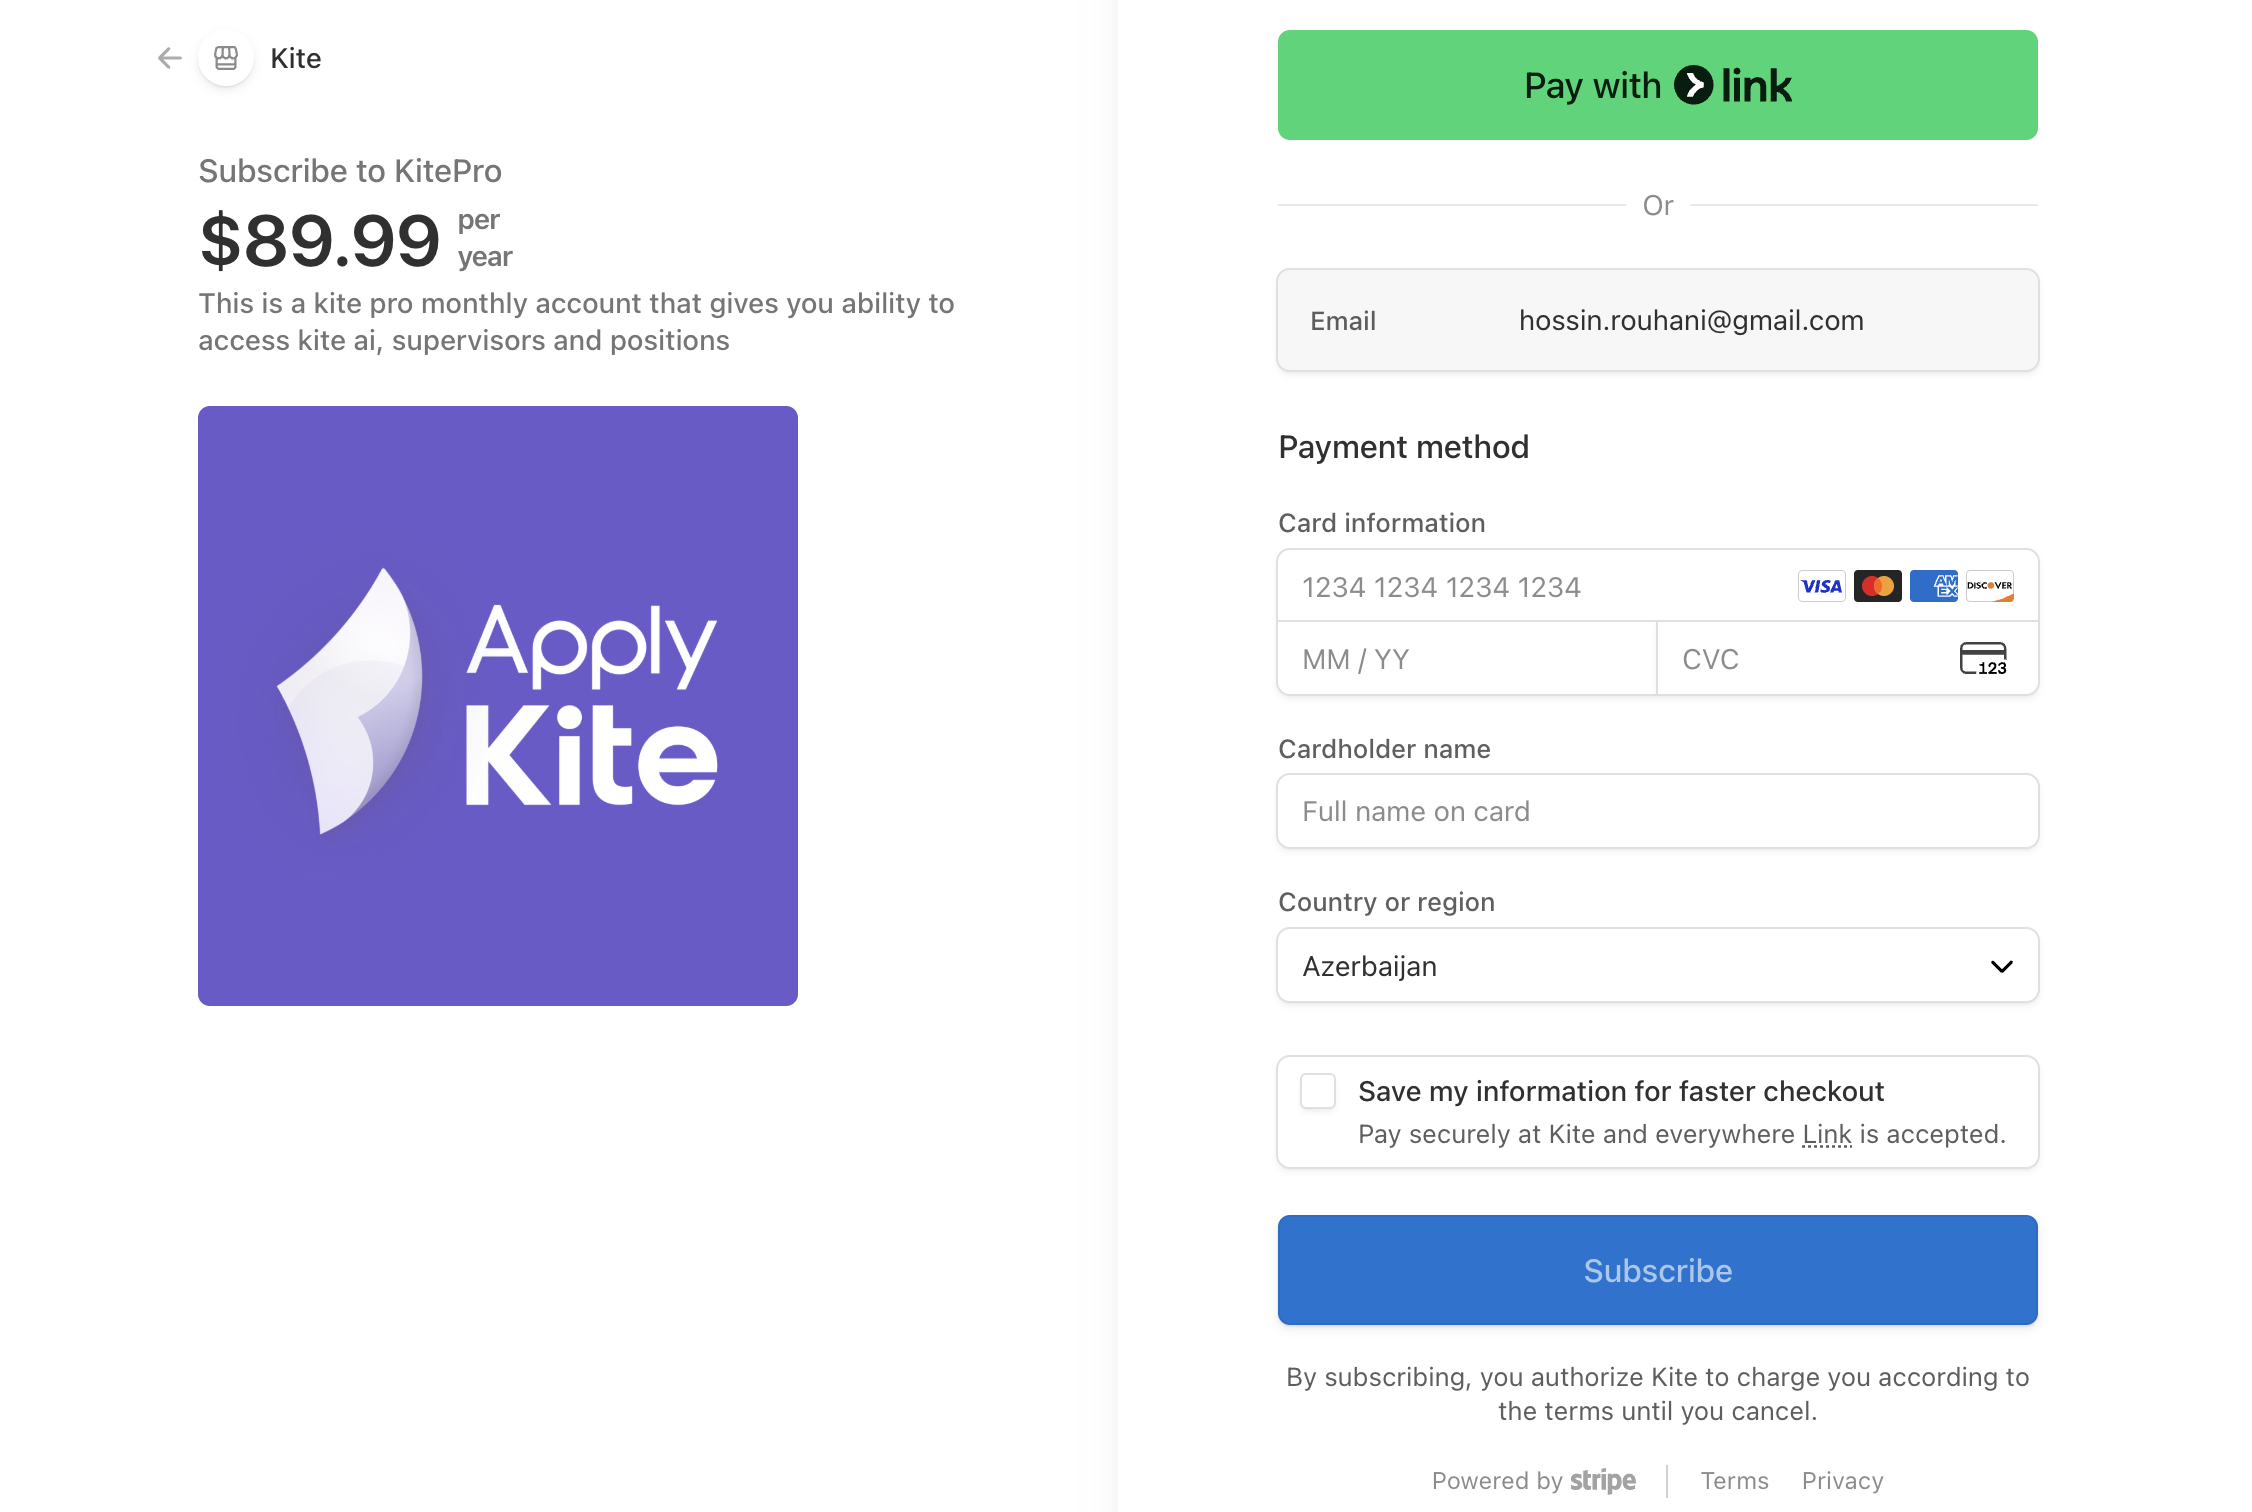Click the Visa card icon
2252x1512 pixels.
[1821, 586]
